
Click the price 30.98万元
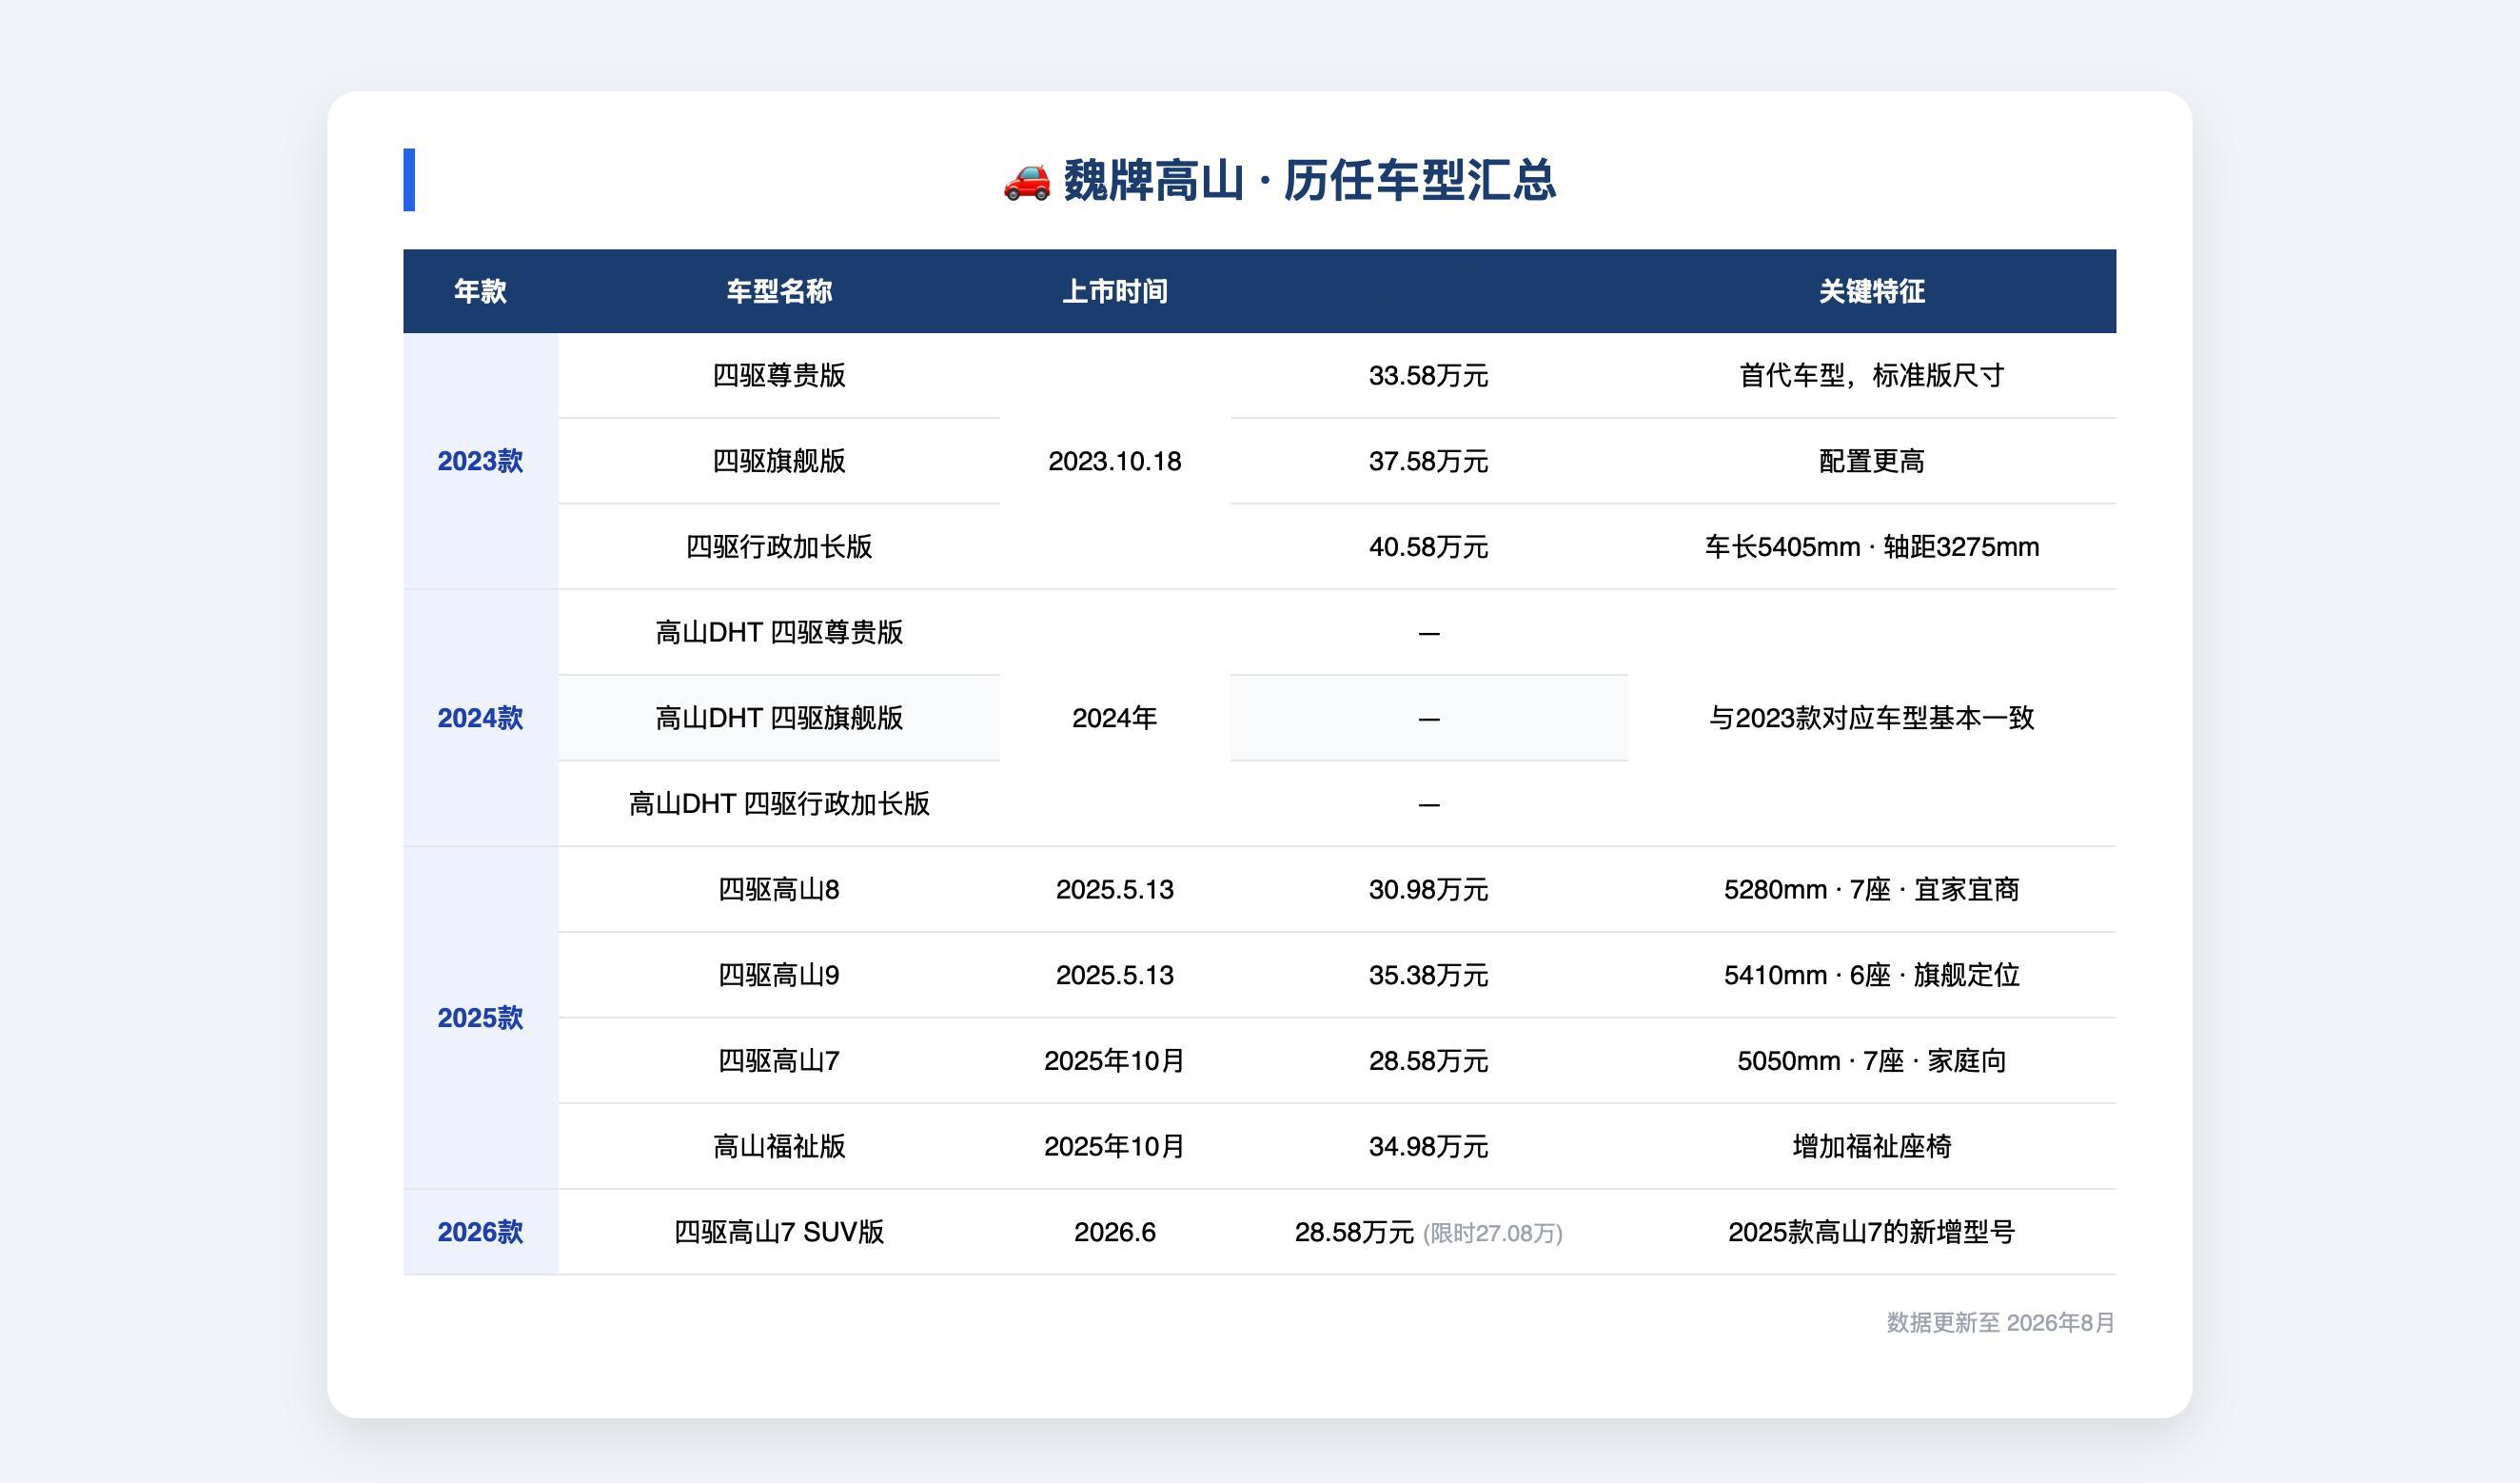pos(1428,889)
